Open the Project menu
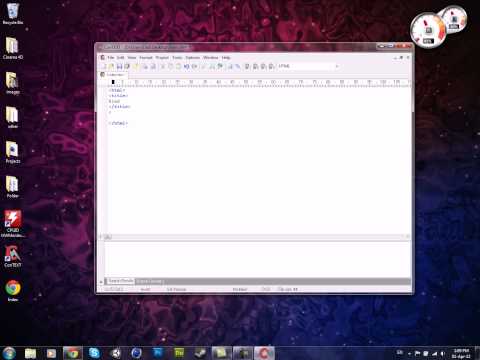This screenshot has height=360, width=480. click(x=162, y=58)
